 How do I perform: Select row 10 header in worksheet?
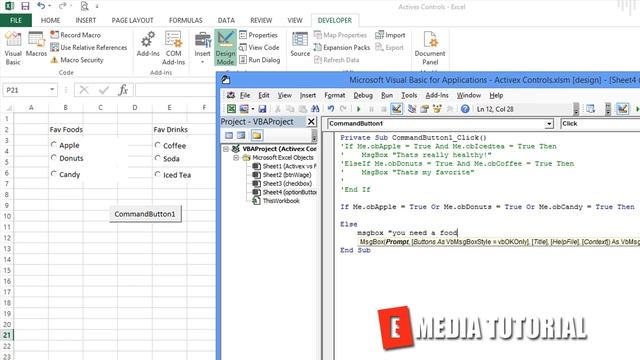pos(7,216)
